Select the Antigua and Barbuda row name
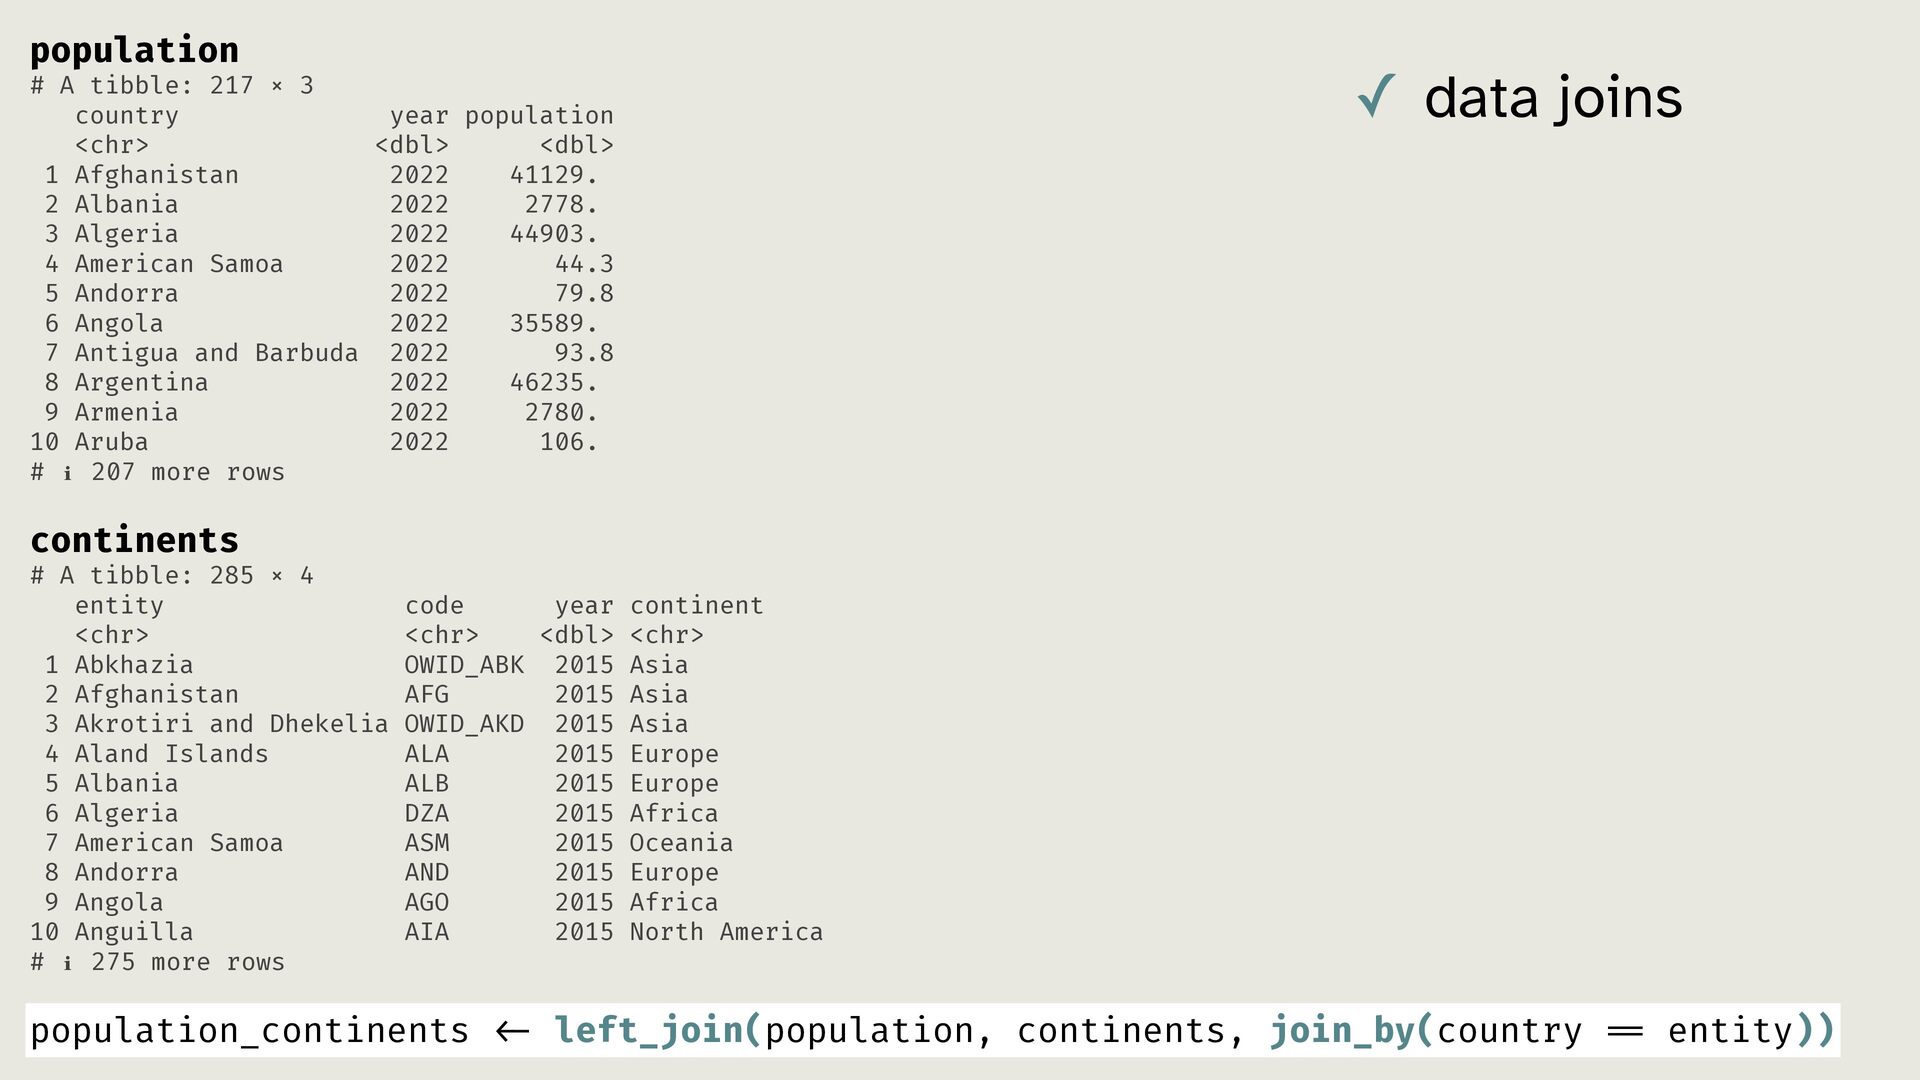The image size is (1920, 1080). 216,353
